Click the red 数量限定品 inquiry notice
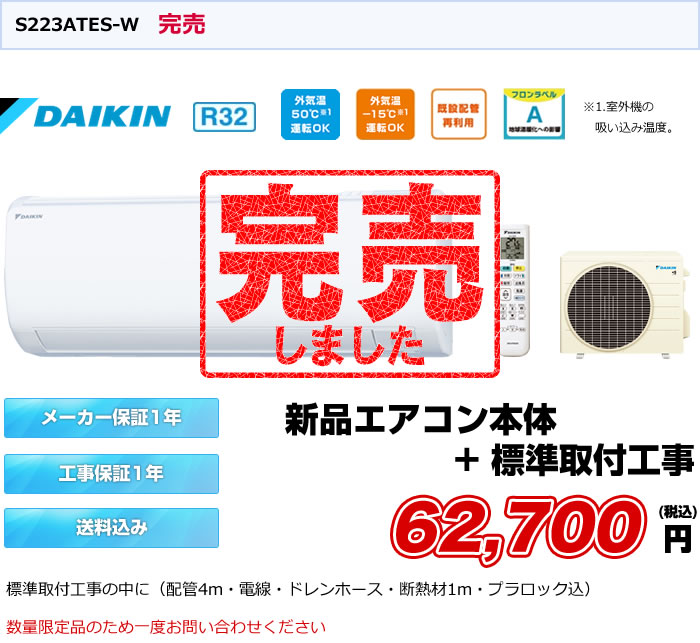This screenshot has height=643, width=700. (166, 627)
